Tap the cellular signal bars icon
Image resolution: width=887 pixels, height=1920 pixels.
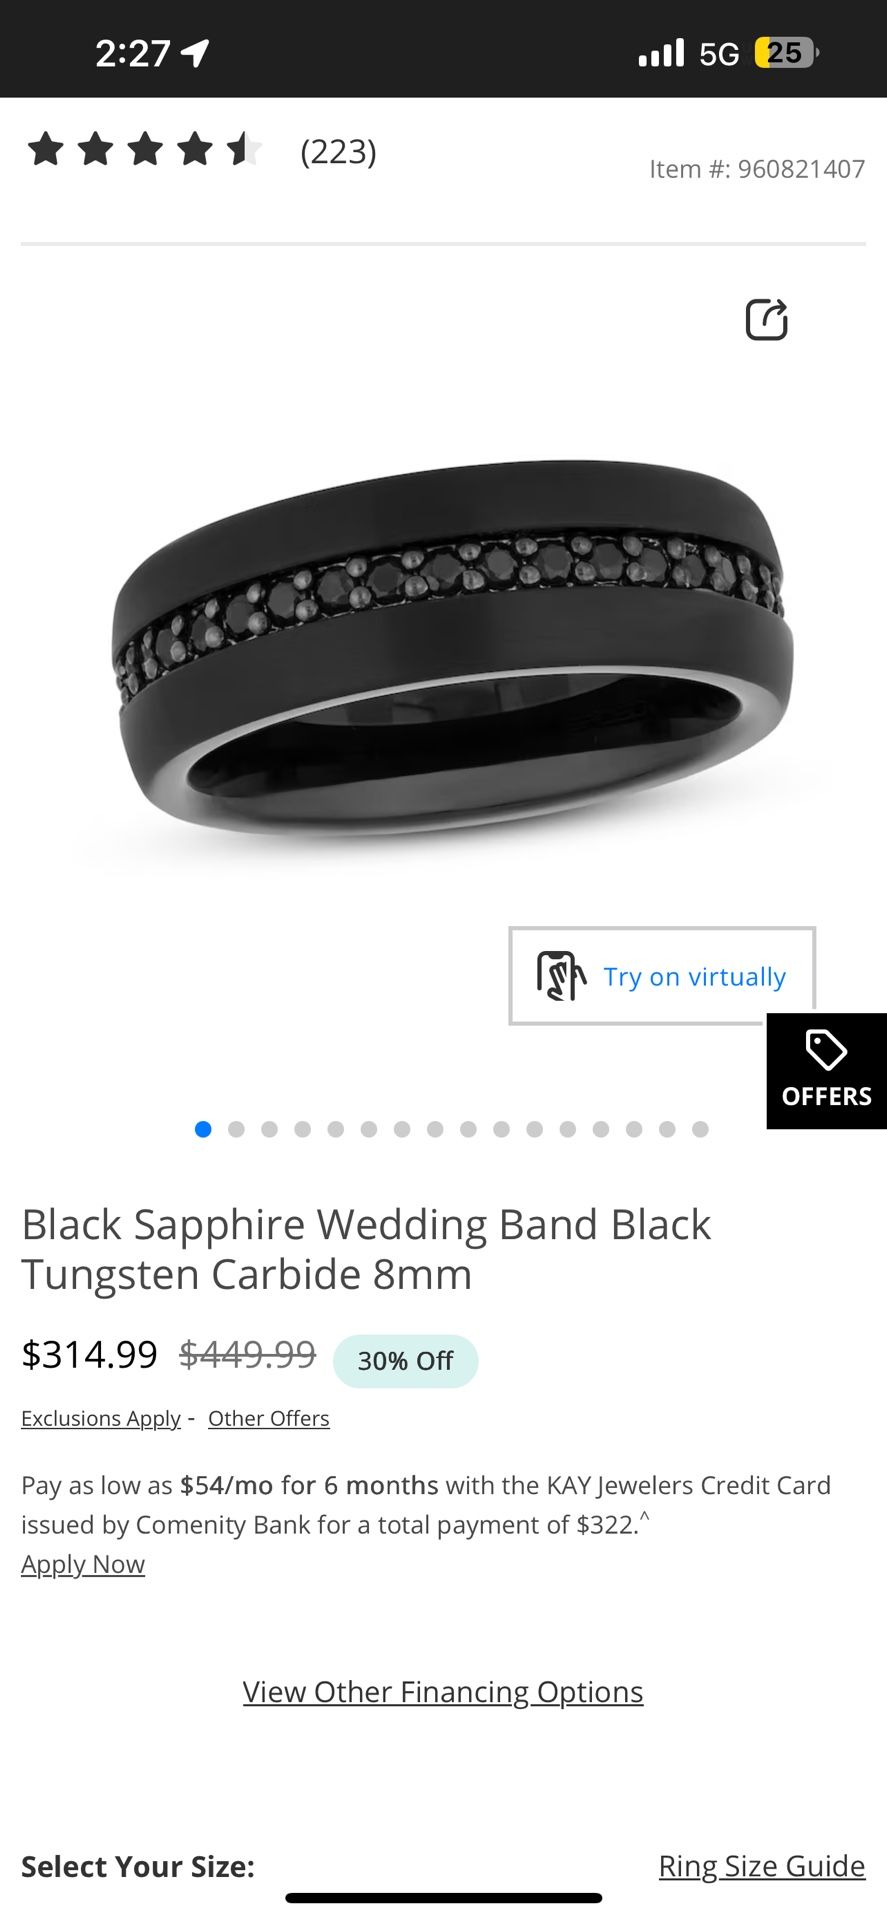pyautogui.click(x=662, y=53)
